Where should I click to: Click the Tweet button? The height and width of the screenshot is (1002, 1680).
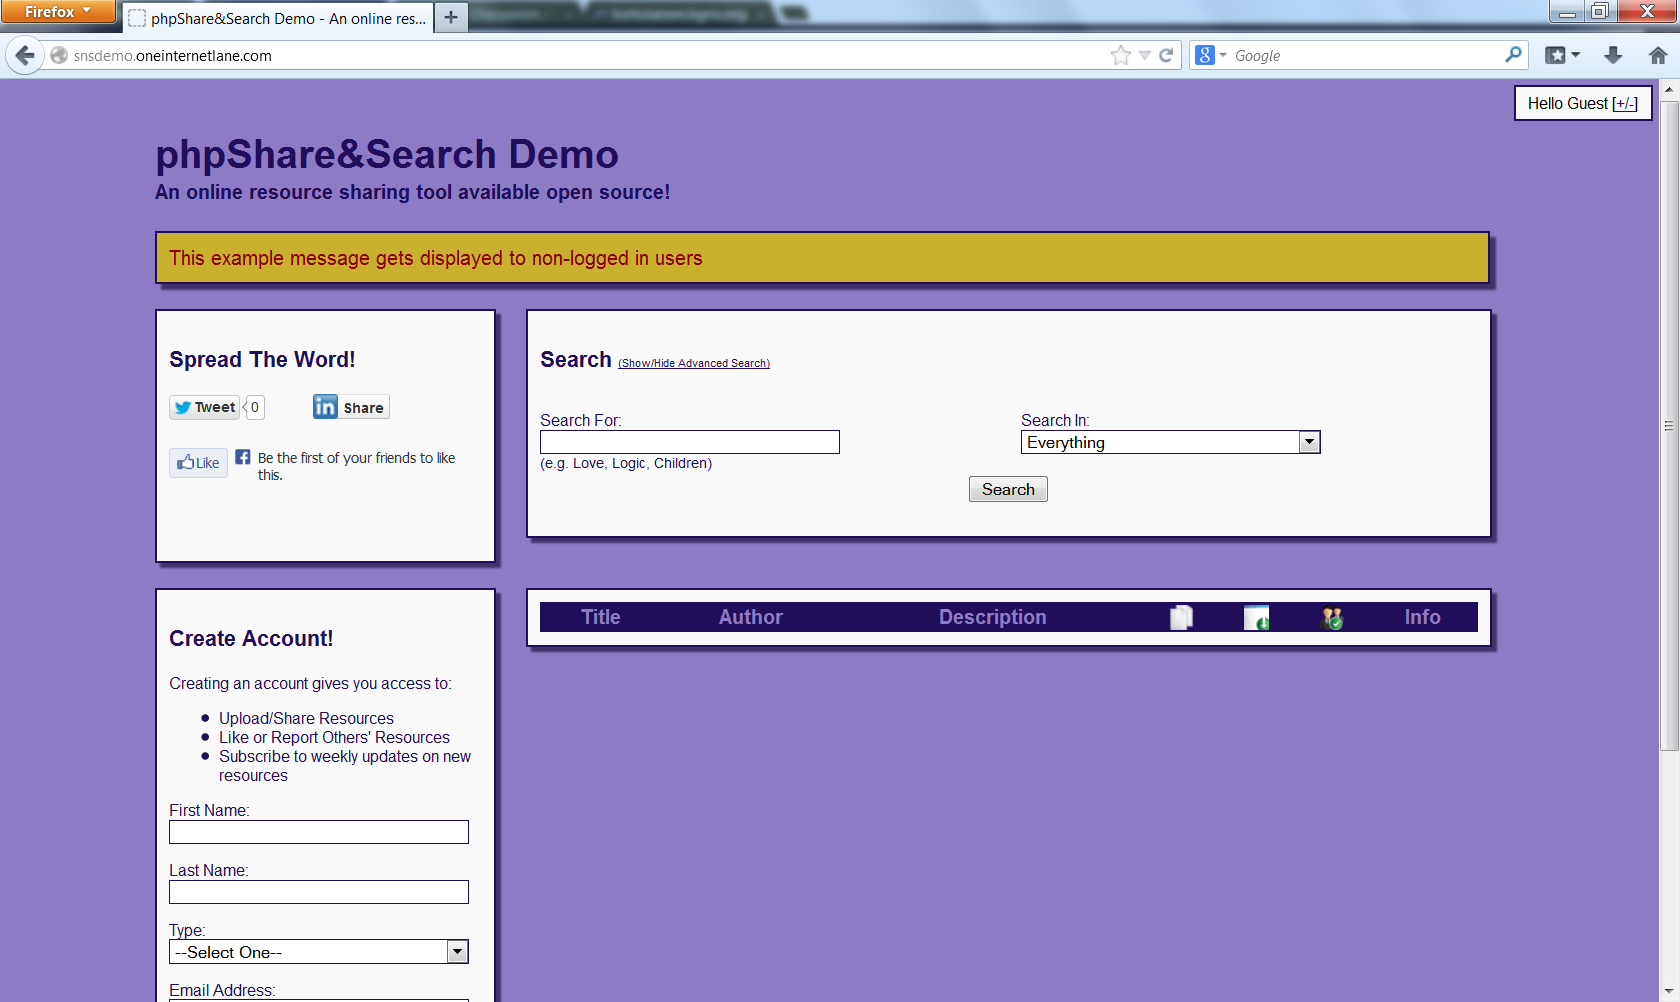205,407
